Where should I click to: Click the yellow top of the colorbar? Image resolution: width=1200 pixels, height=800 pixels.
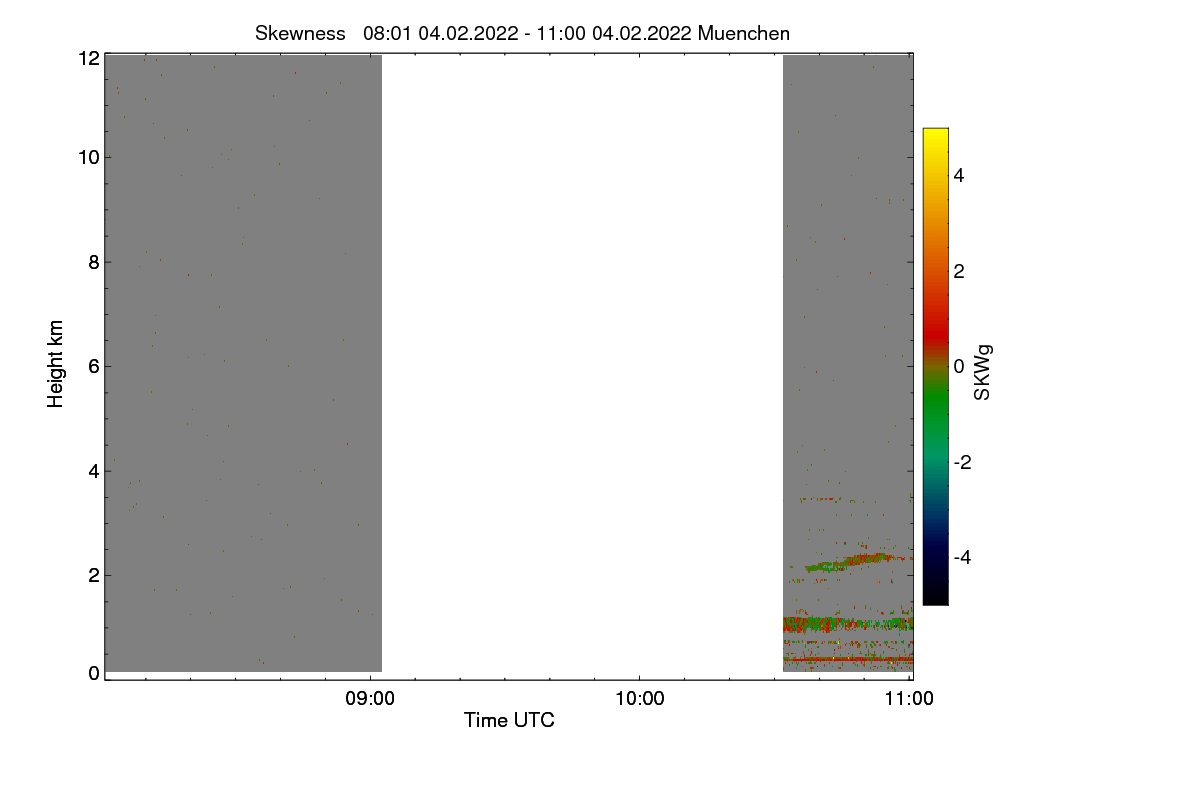(x=935, y=134)
